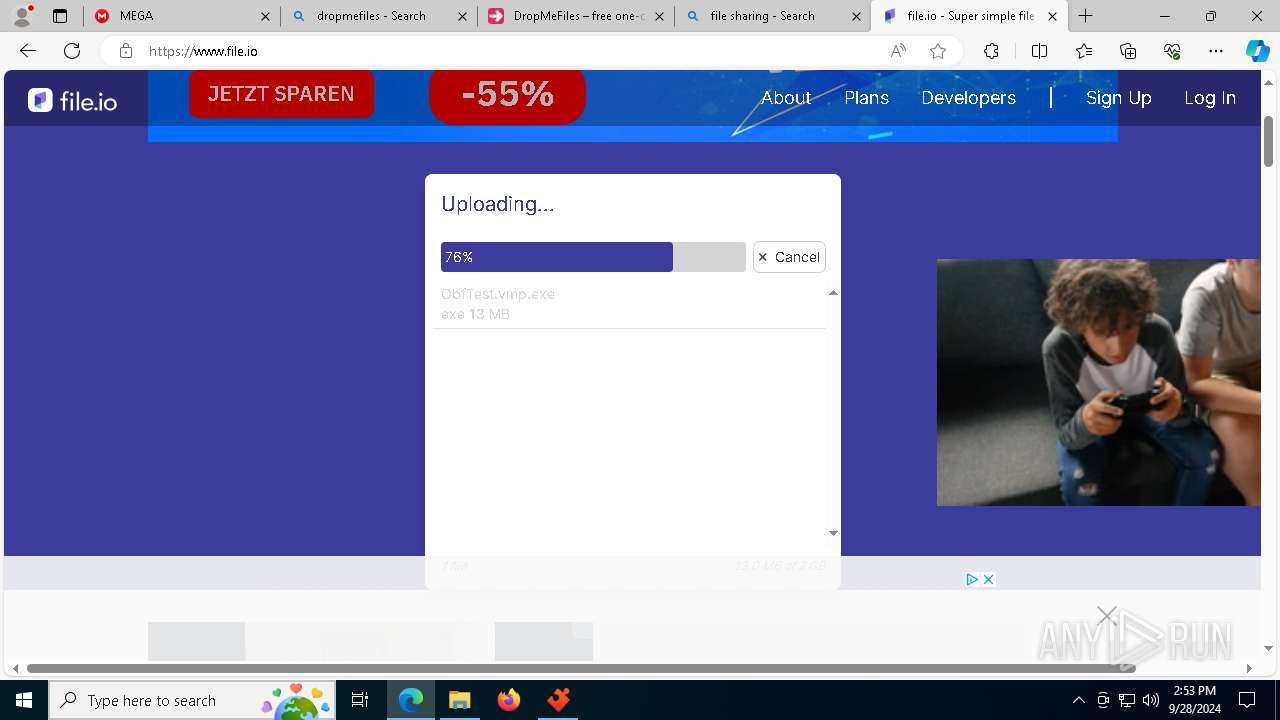Click the -55% ad badge
Image resolution: width=1280 pixels, height=720 pixels.
507,96
